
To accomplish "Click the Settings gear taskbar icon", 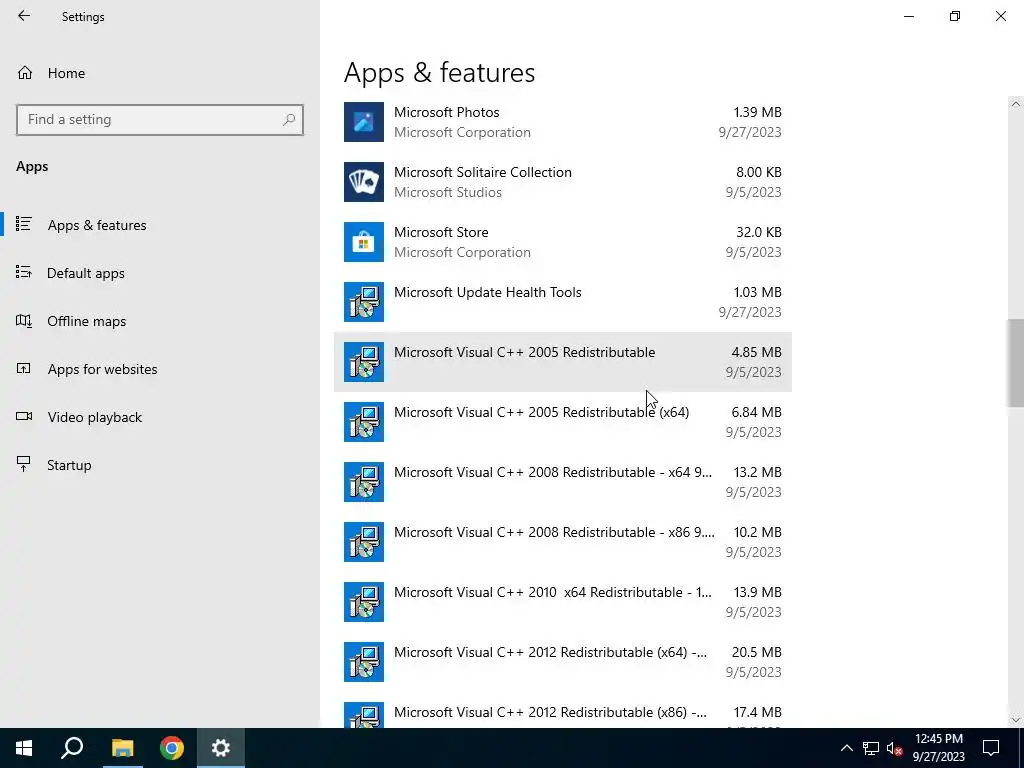I will 221,748.
